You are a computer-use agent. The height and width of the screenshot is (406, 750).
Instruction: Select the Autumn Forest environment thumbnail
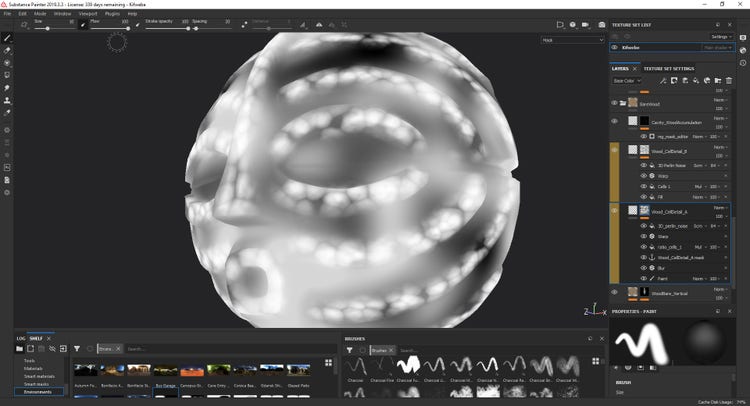(x=86, y=370)
